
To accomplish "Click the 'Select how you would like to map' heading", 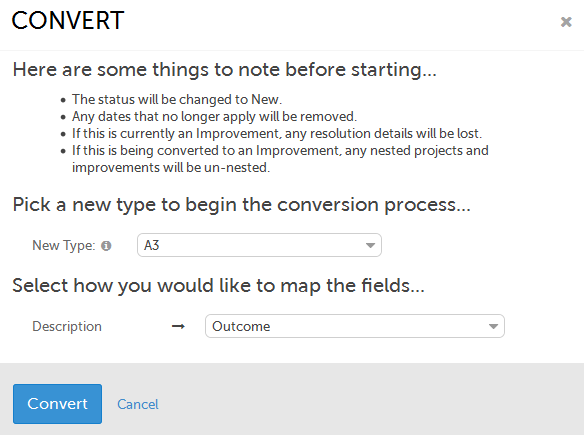I will point(219,286).
